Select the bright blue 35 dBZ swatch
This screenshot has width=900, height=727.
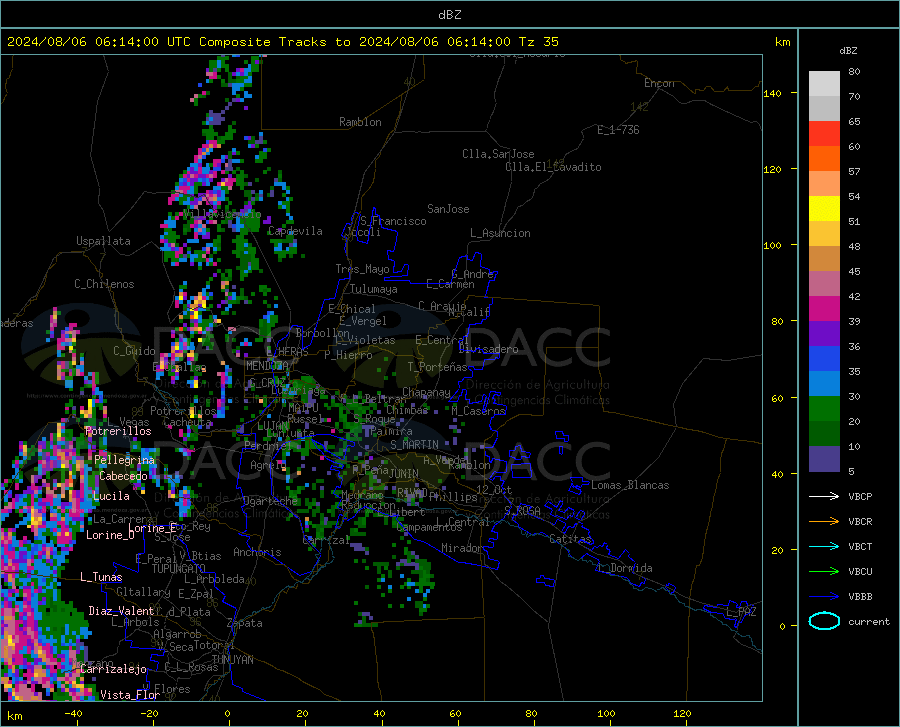coord(824,359)
